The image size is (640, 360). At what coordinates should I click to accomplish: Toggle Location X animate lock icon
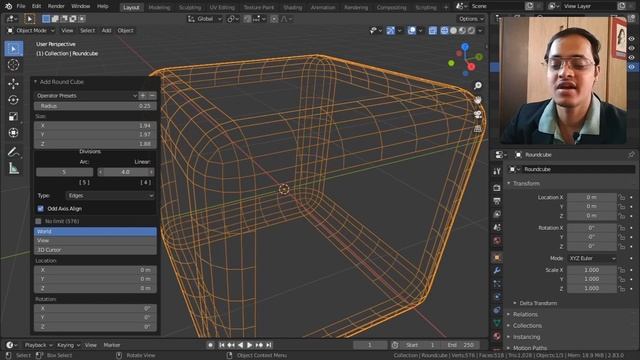click(622, 197)
